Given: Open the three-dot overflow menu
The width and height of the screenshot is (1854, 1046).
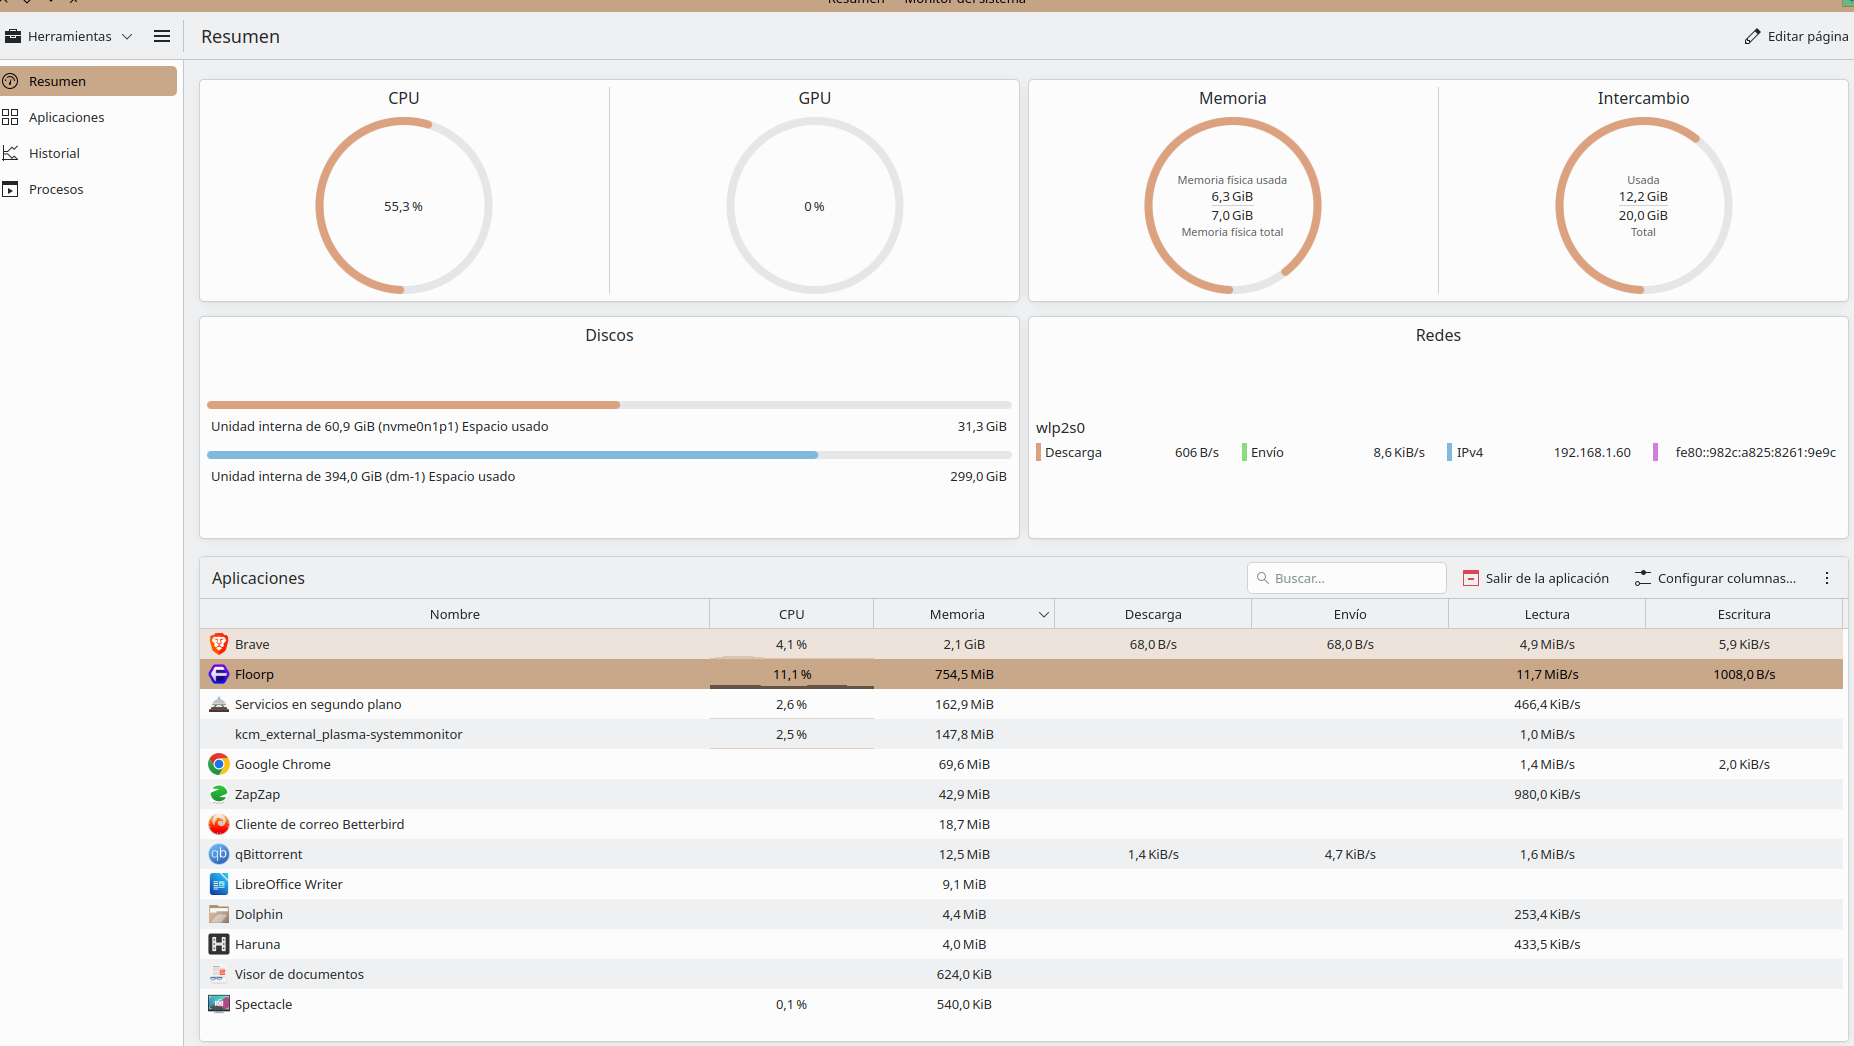Looking at the screenshot, I should [x=1827, y=578].
